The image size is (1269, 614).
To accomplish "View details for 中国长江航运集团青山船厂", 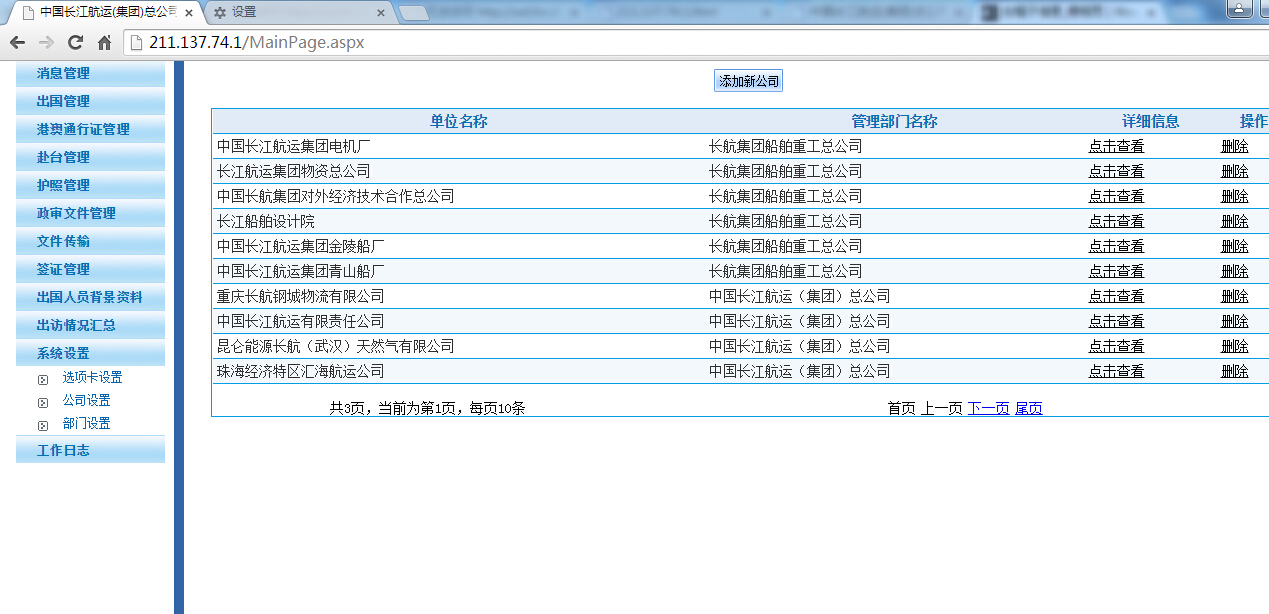I will pyautogui.click(x=1116, y=271).
